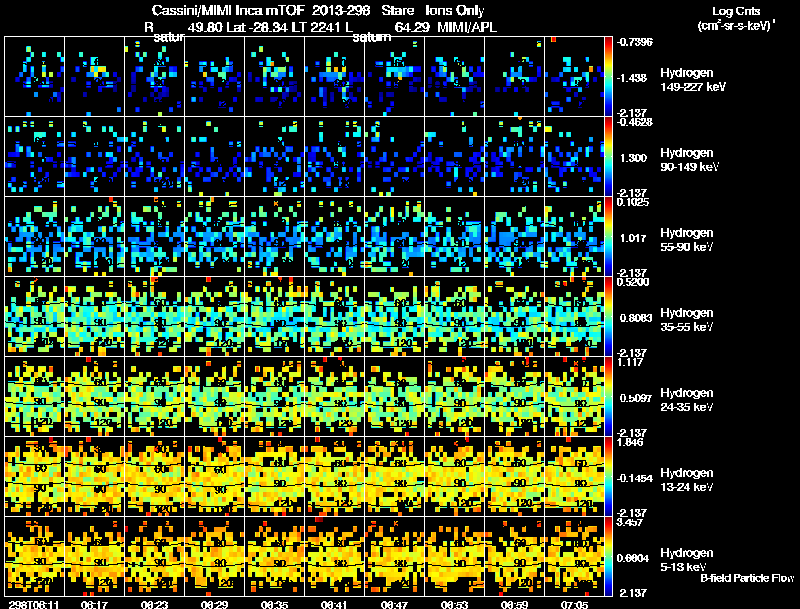Open the 13-24 keV panel at 06:29
800x609 pixels.
tap(214, 477)
